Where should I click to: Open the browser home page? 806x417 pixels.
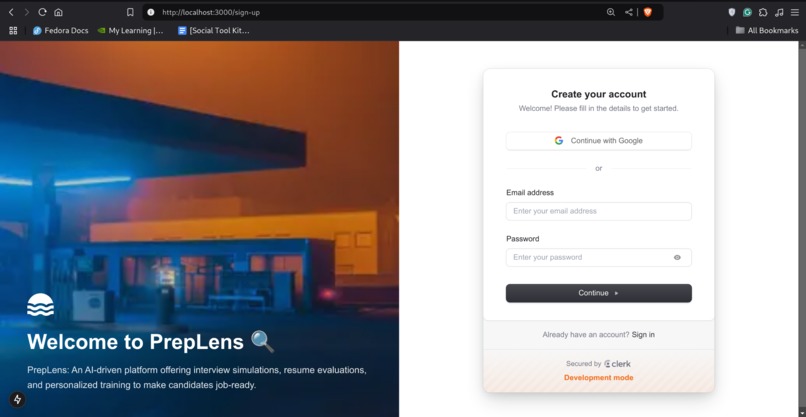tap(58, 12)
